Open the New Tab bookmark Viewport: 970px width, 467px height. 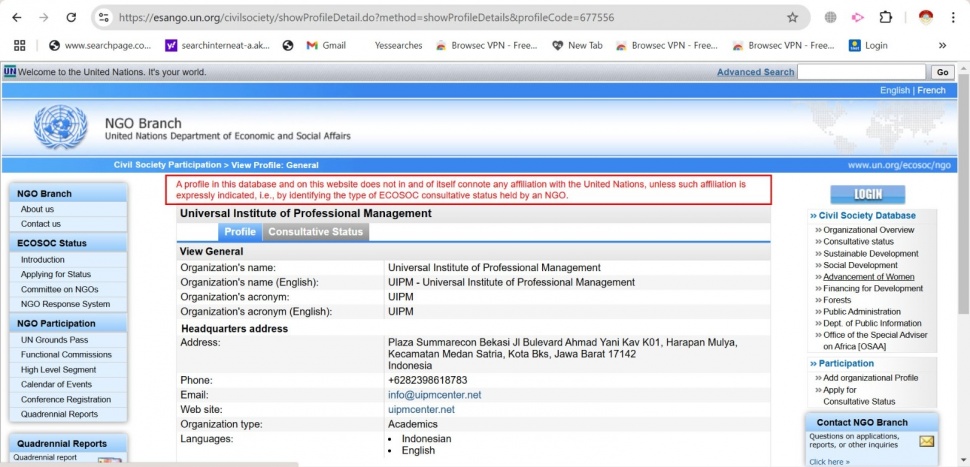click(577, 45)
